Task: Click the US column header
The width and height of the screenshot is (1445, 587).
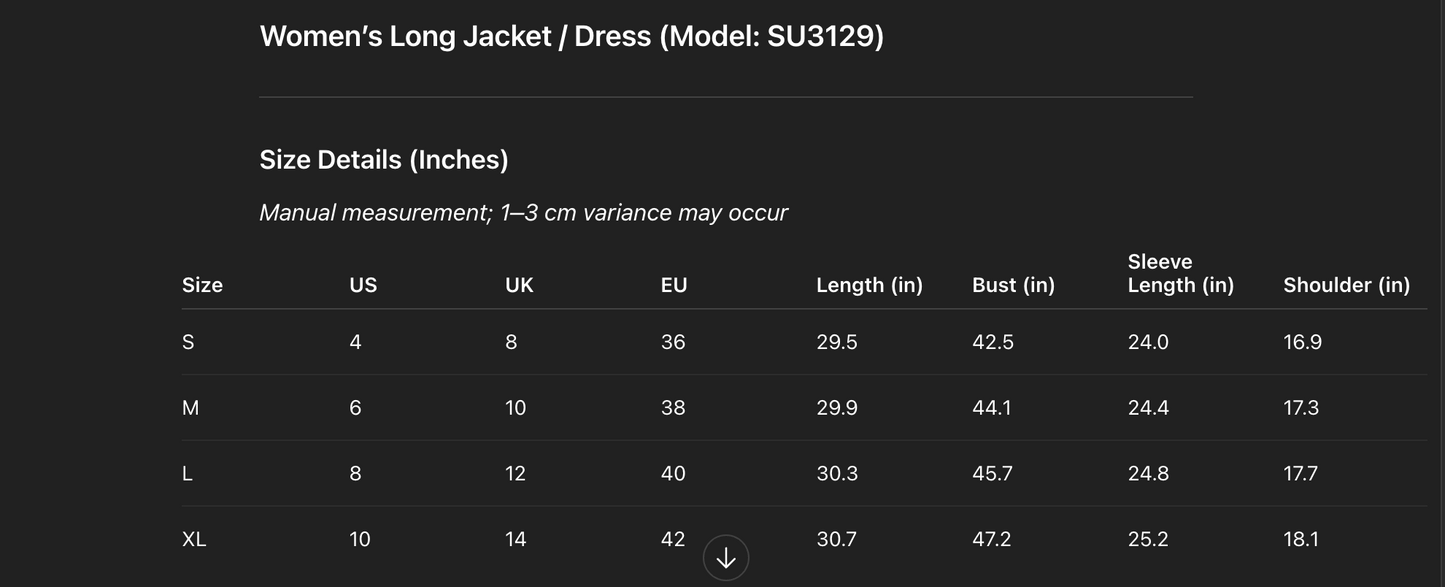Action: click(x=363, y=283)
